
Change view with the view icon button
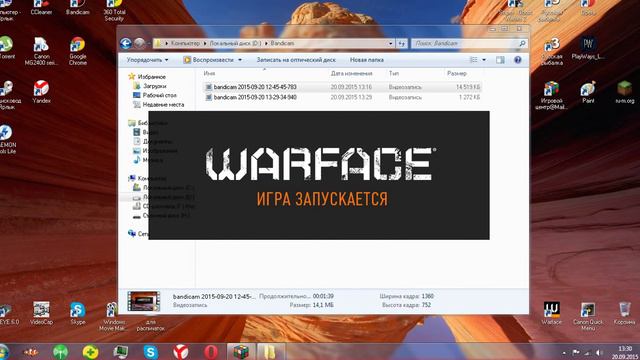pyautogui.click(x=473, y=60)
